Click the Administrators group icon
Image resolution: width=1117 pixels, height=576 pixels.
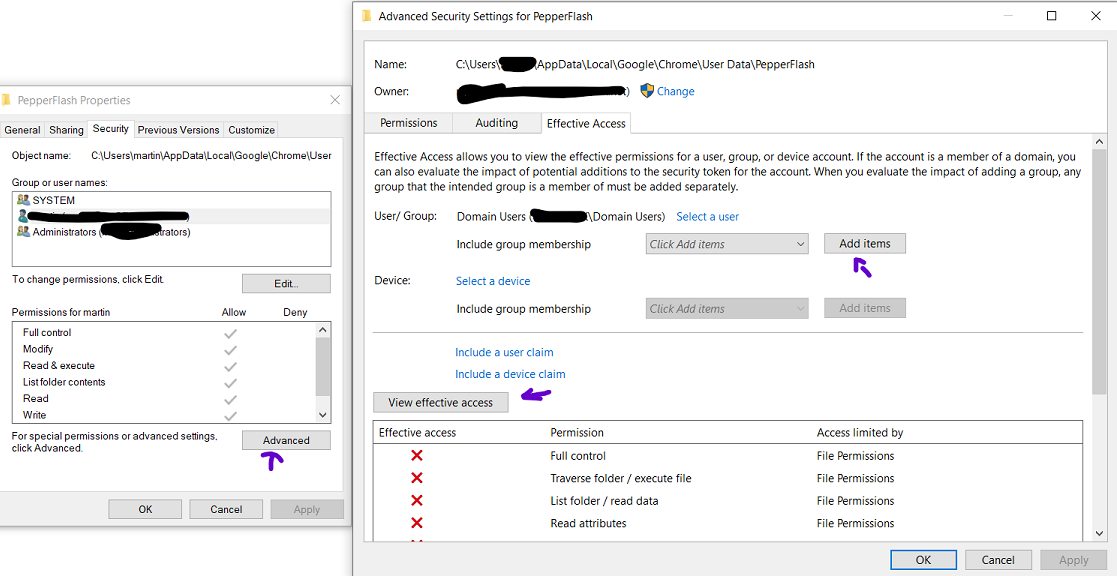[x=23, y=231]
